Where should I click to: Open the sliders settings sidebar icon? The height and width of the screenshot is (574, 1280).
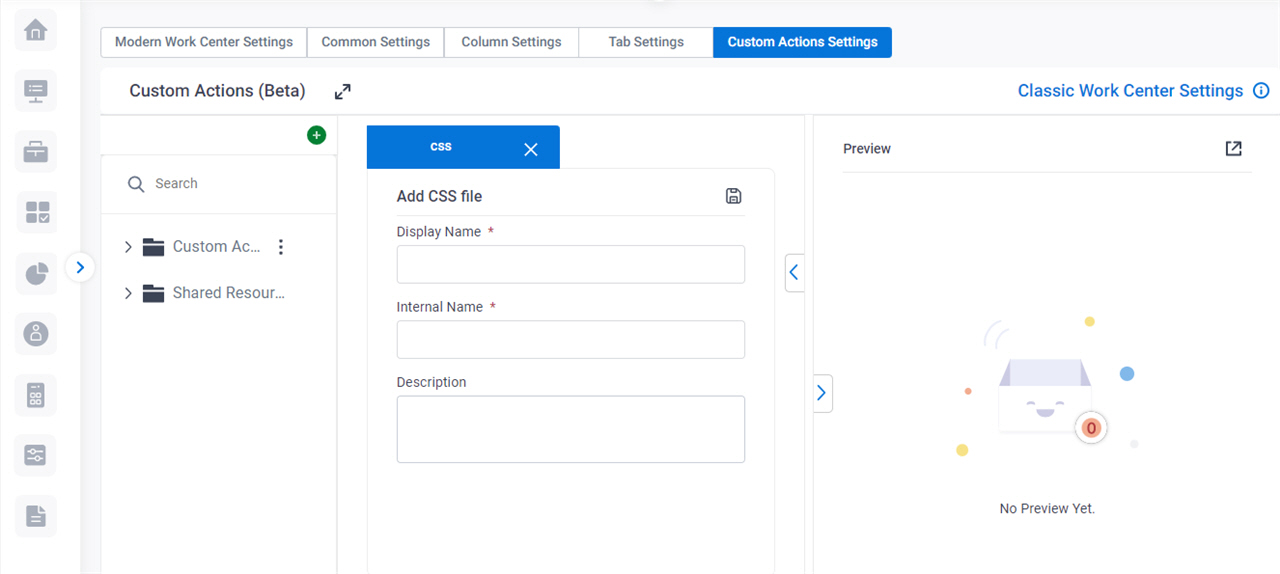point(36,456)
